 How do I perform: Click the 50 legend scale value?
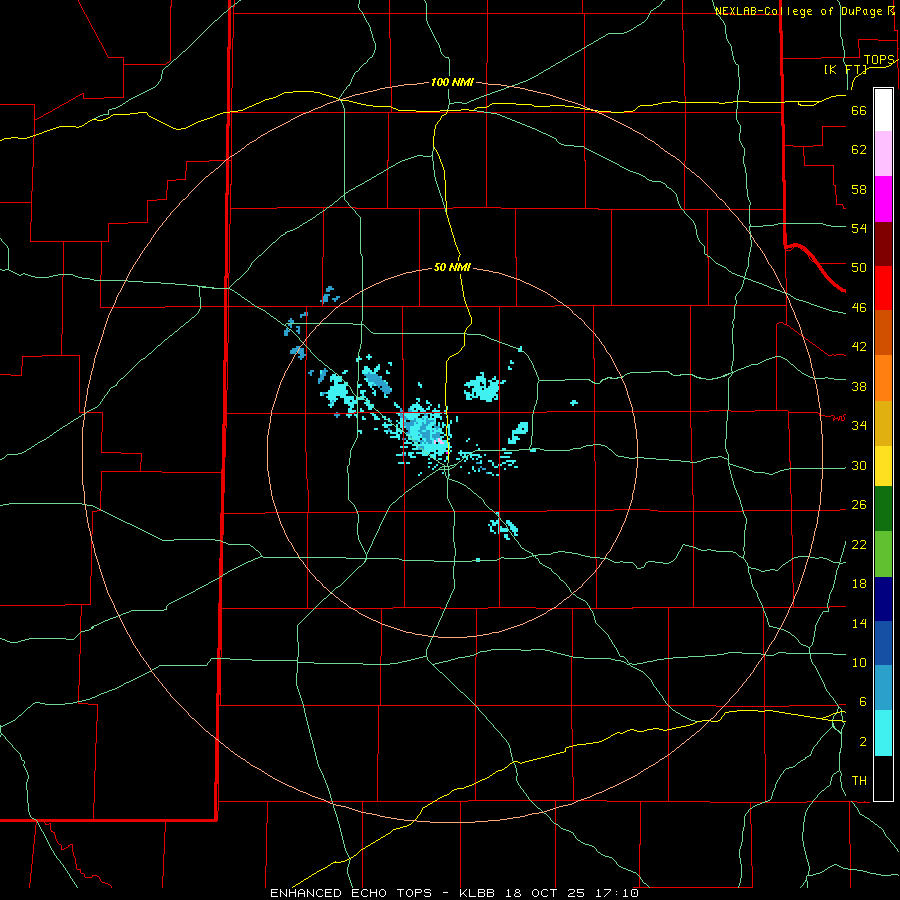pyautogui.click(x=859, y=268)
